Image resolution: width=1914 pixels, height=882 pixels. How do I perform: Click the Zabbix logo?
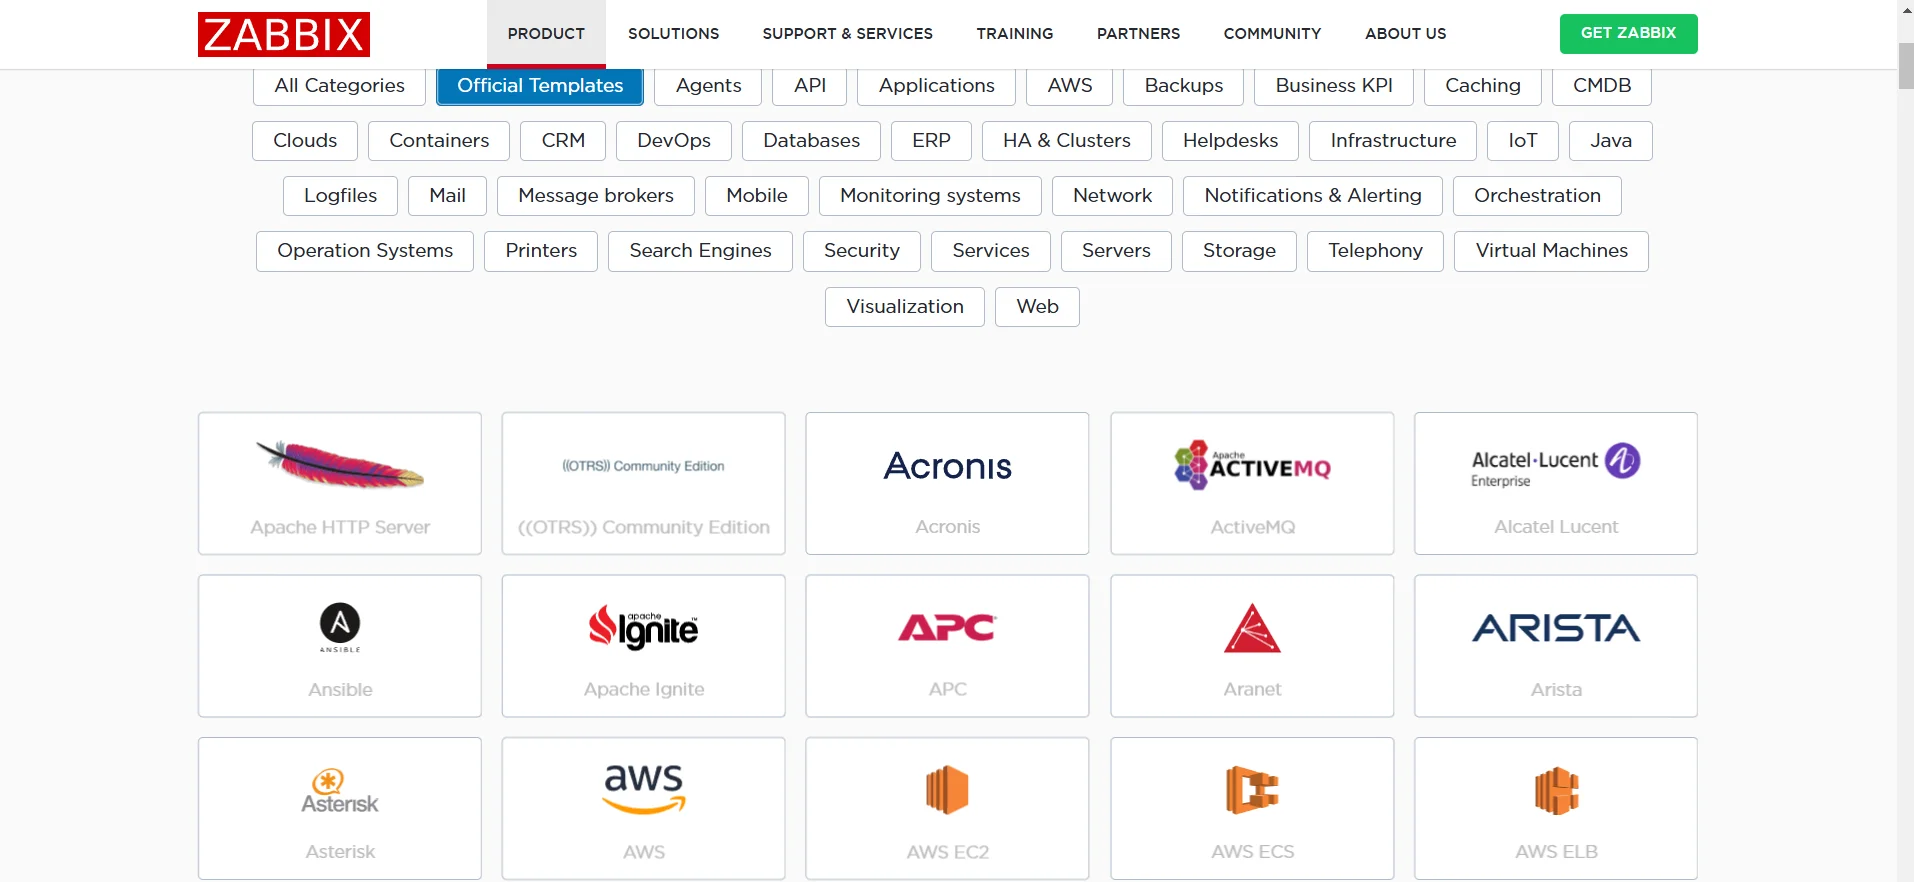point(284,34)
